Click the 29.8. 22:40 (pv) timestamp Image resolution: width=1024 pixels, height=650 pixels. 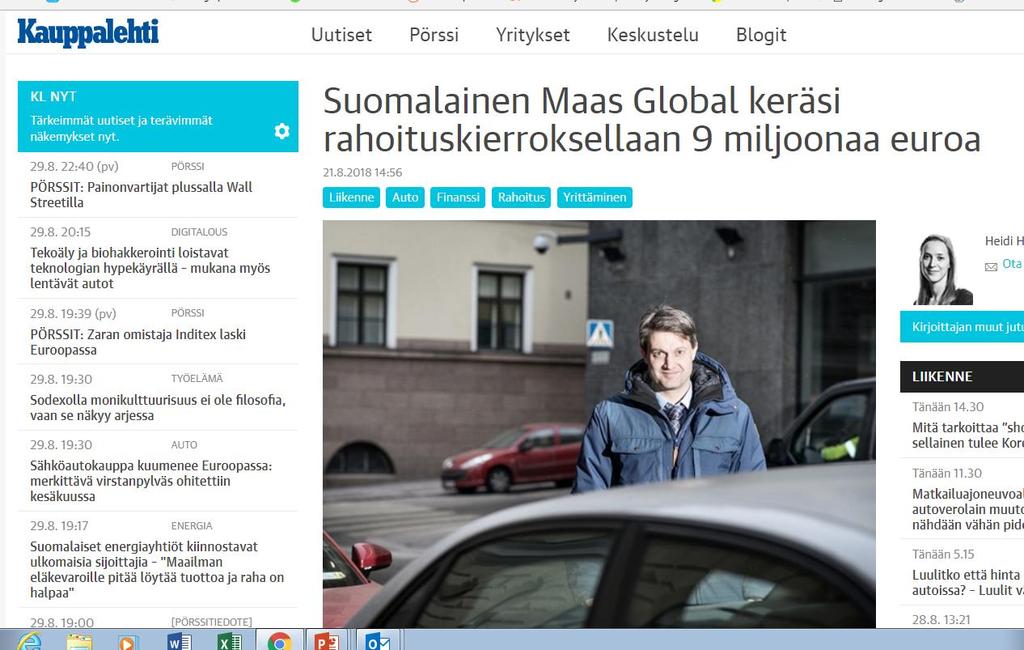point(74,167)
